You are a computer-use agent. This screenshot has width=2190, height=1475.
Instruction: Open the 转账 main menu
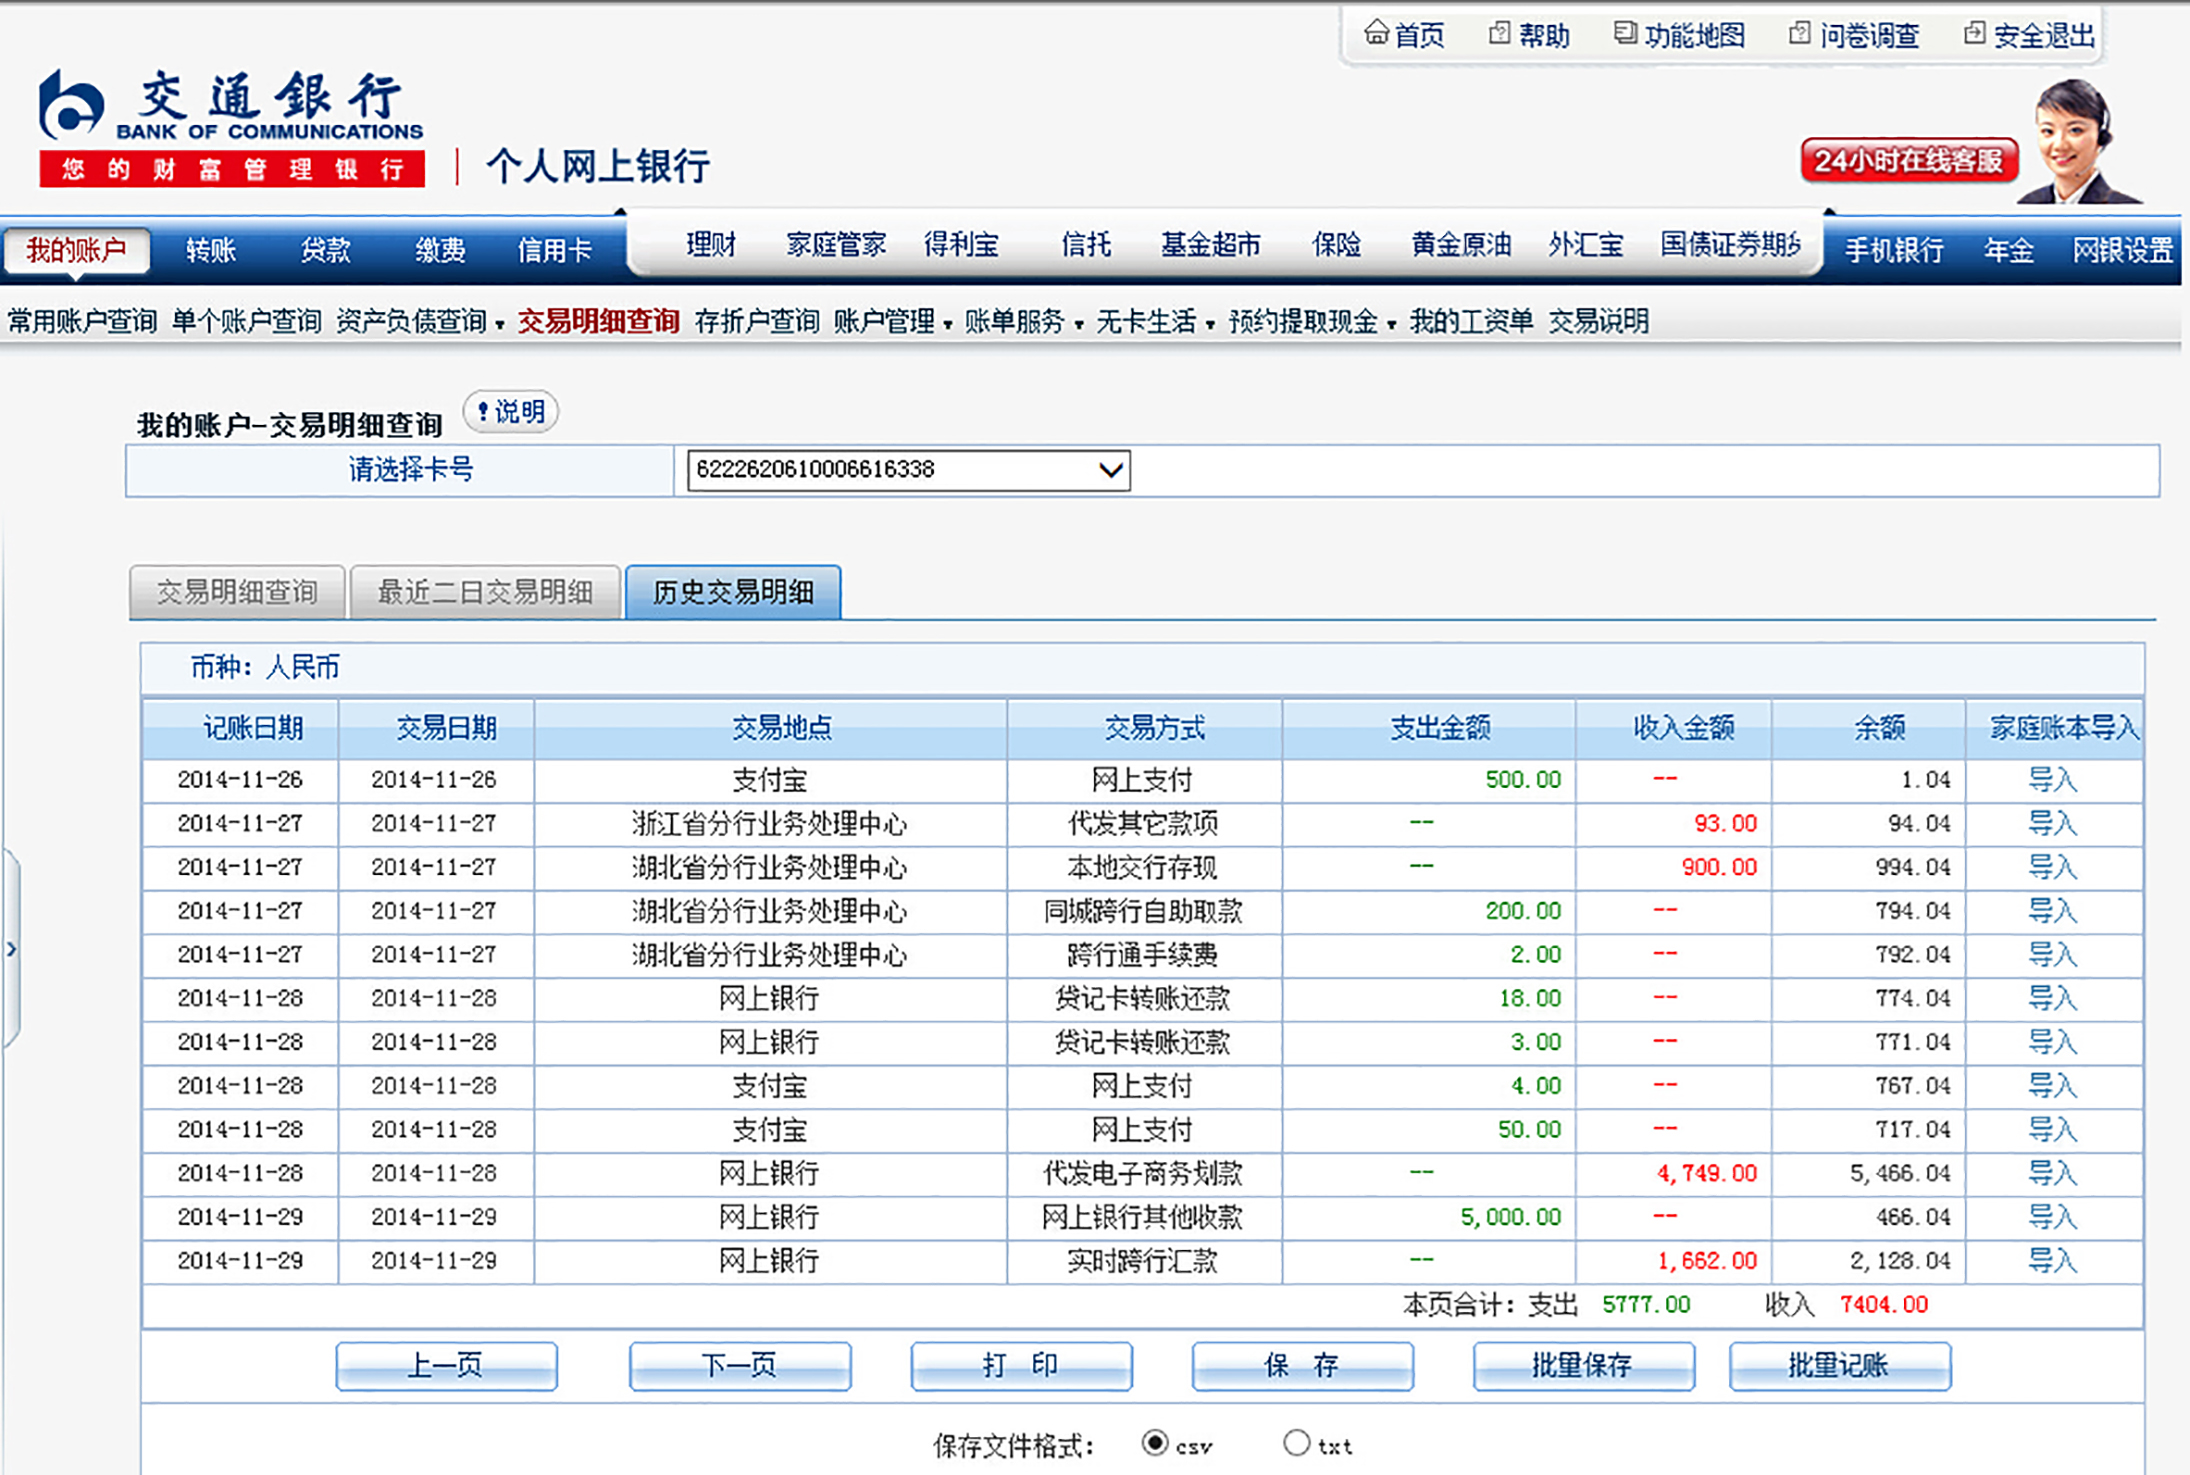pos(211,250)
